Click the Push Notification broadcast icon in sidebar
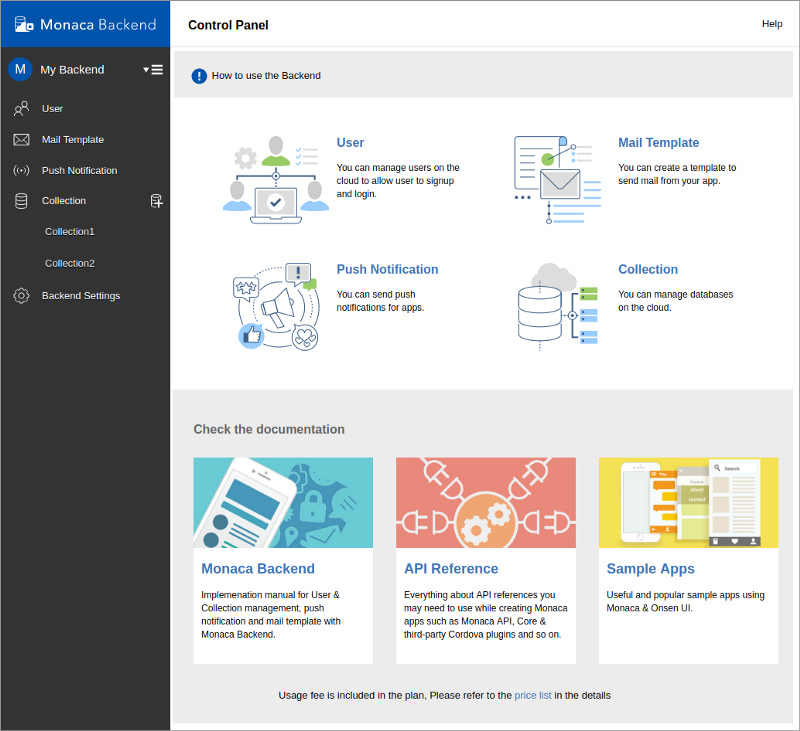 [21, 170]
